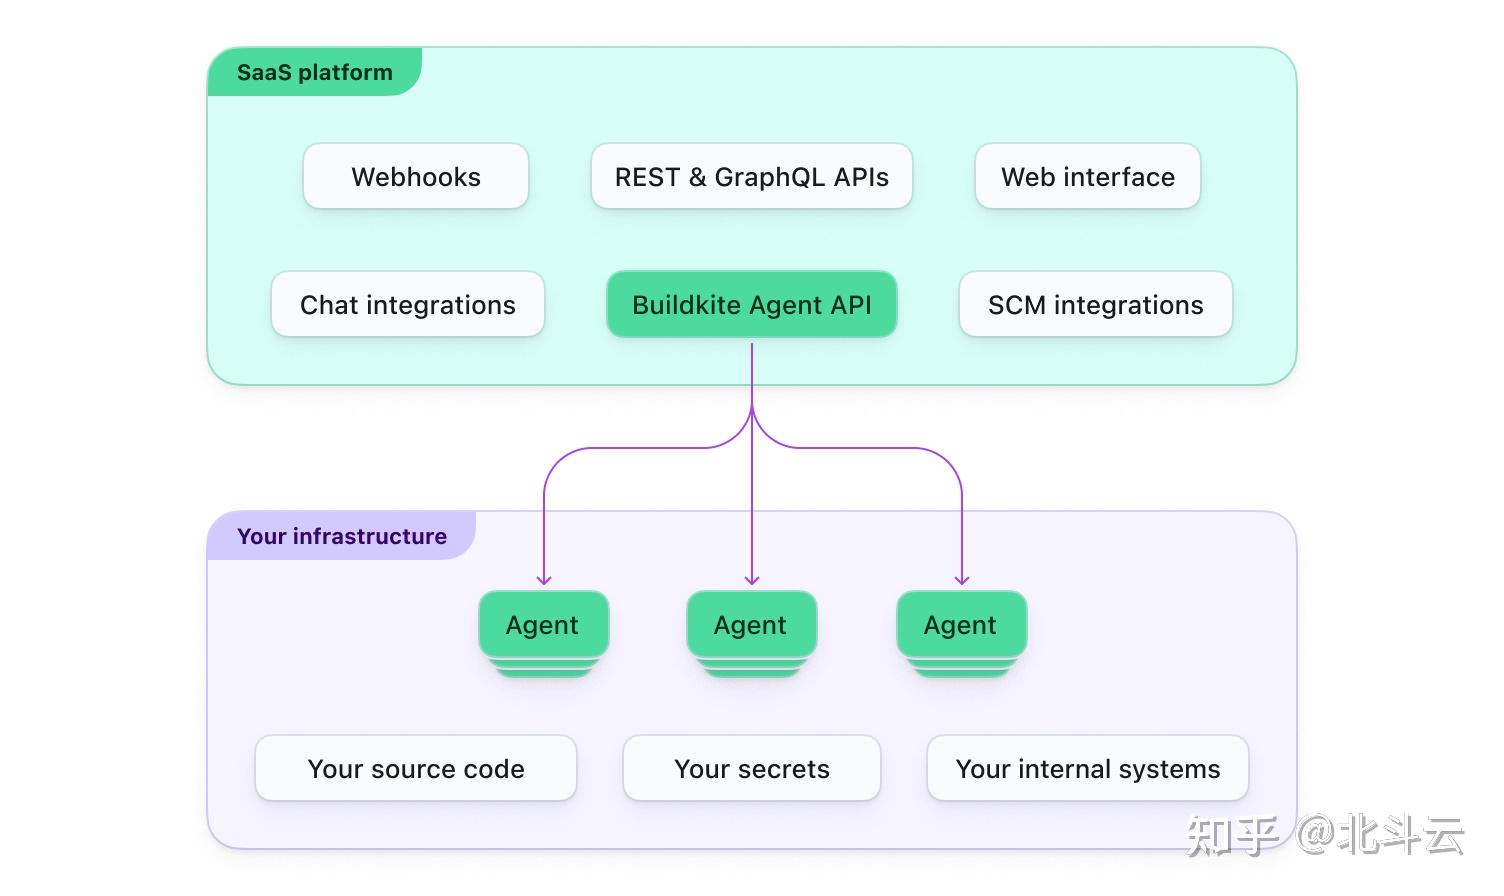The height and width of the screenshot is (896, 1504).
Task: Select the green Buildkite Agent API box
Action: click(752, 304)
